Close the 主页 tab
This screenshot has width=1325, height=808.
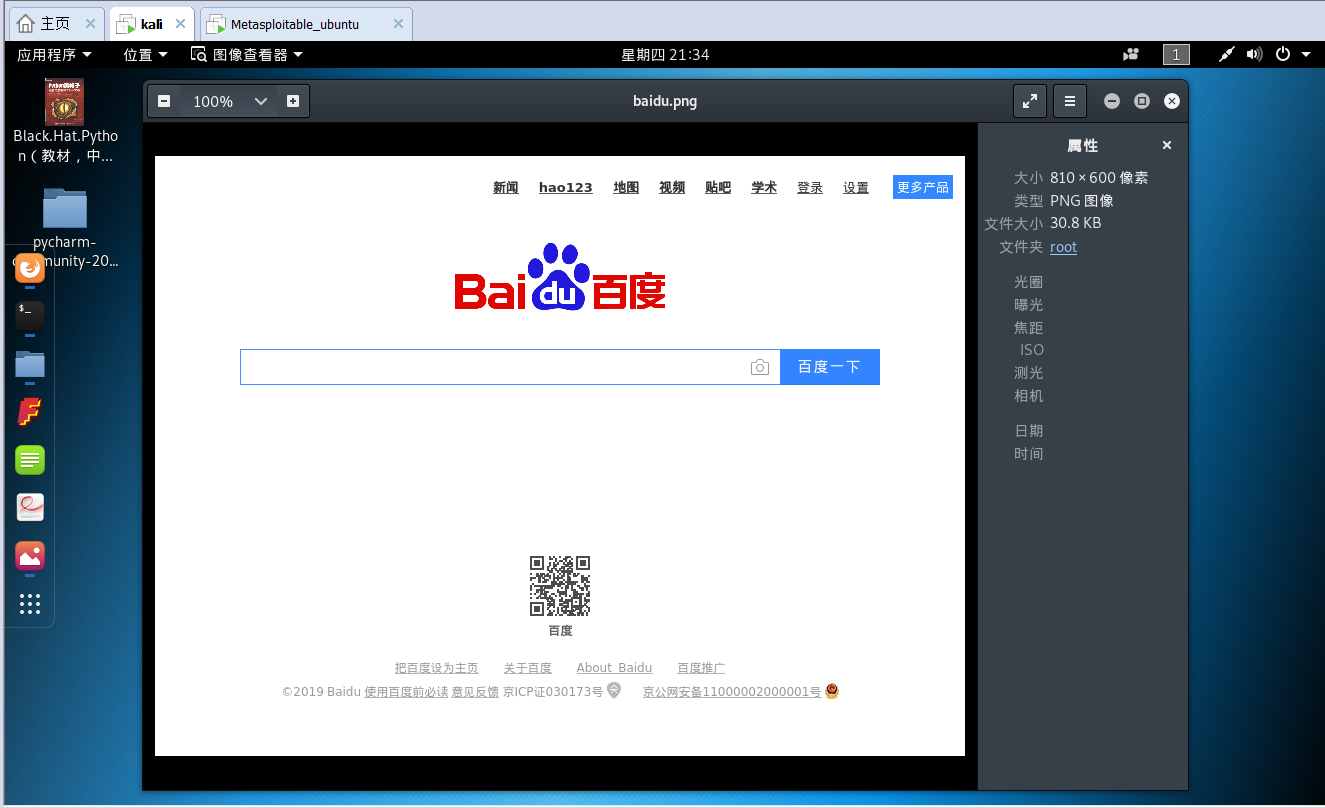(x=91, y=24)
